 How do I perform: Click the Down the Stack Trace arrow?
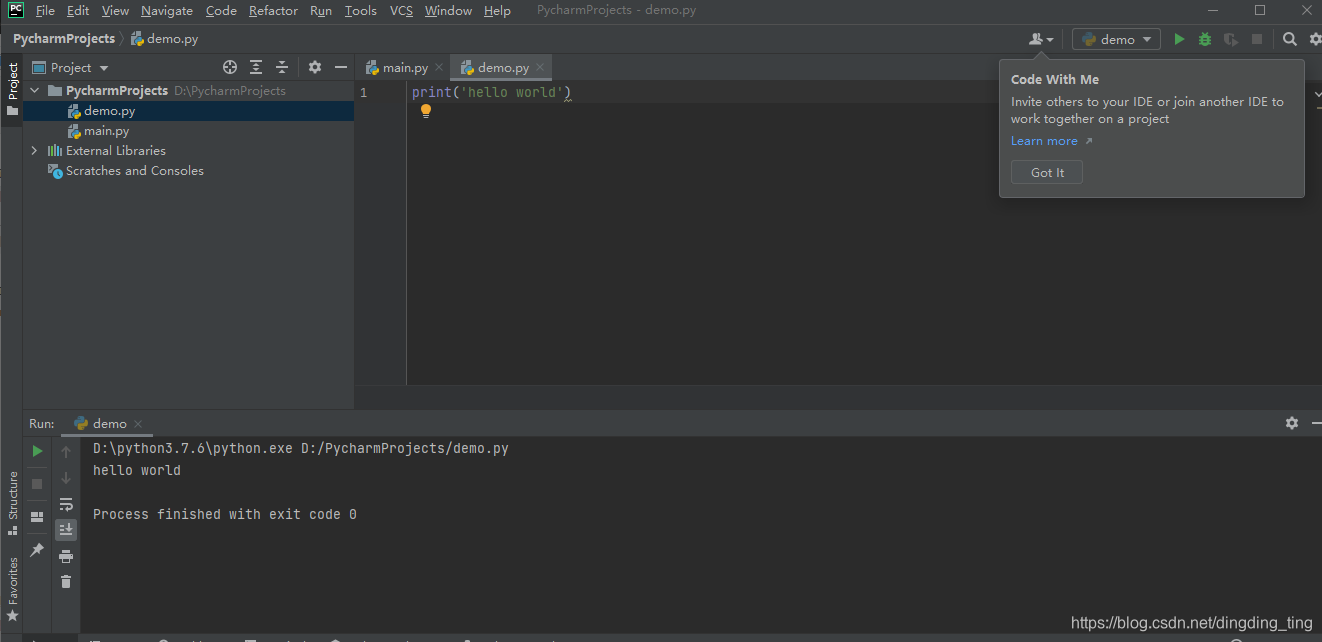tap(66, 477)
